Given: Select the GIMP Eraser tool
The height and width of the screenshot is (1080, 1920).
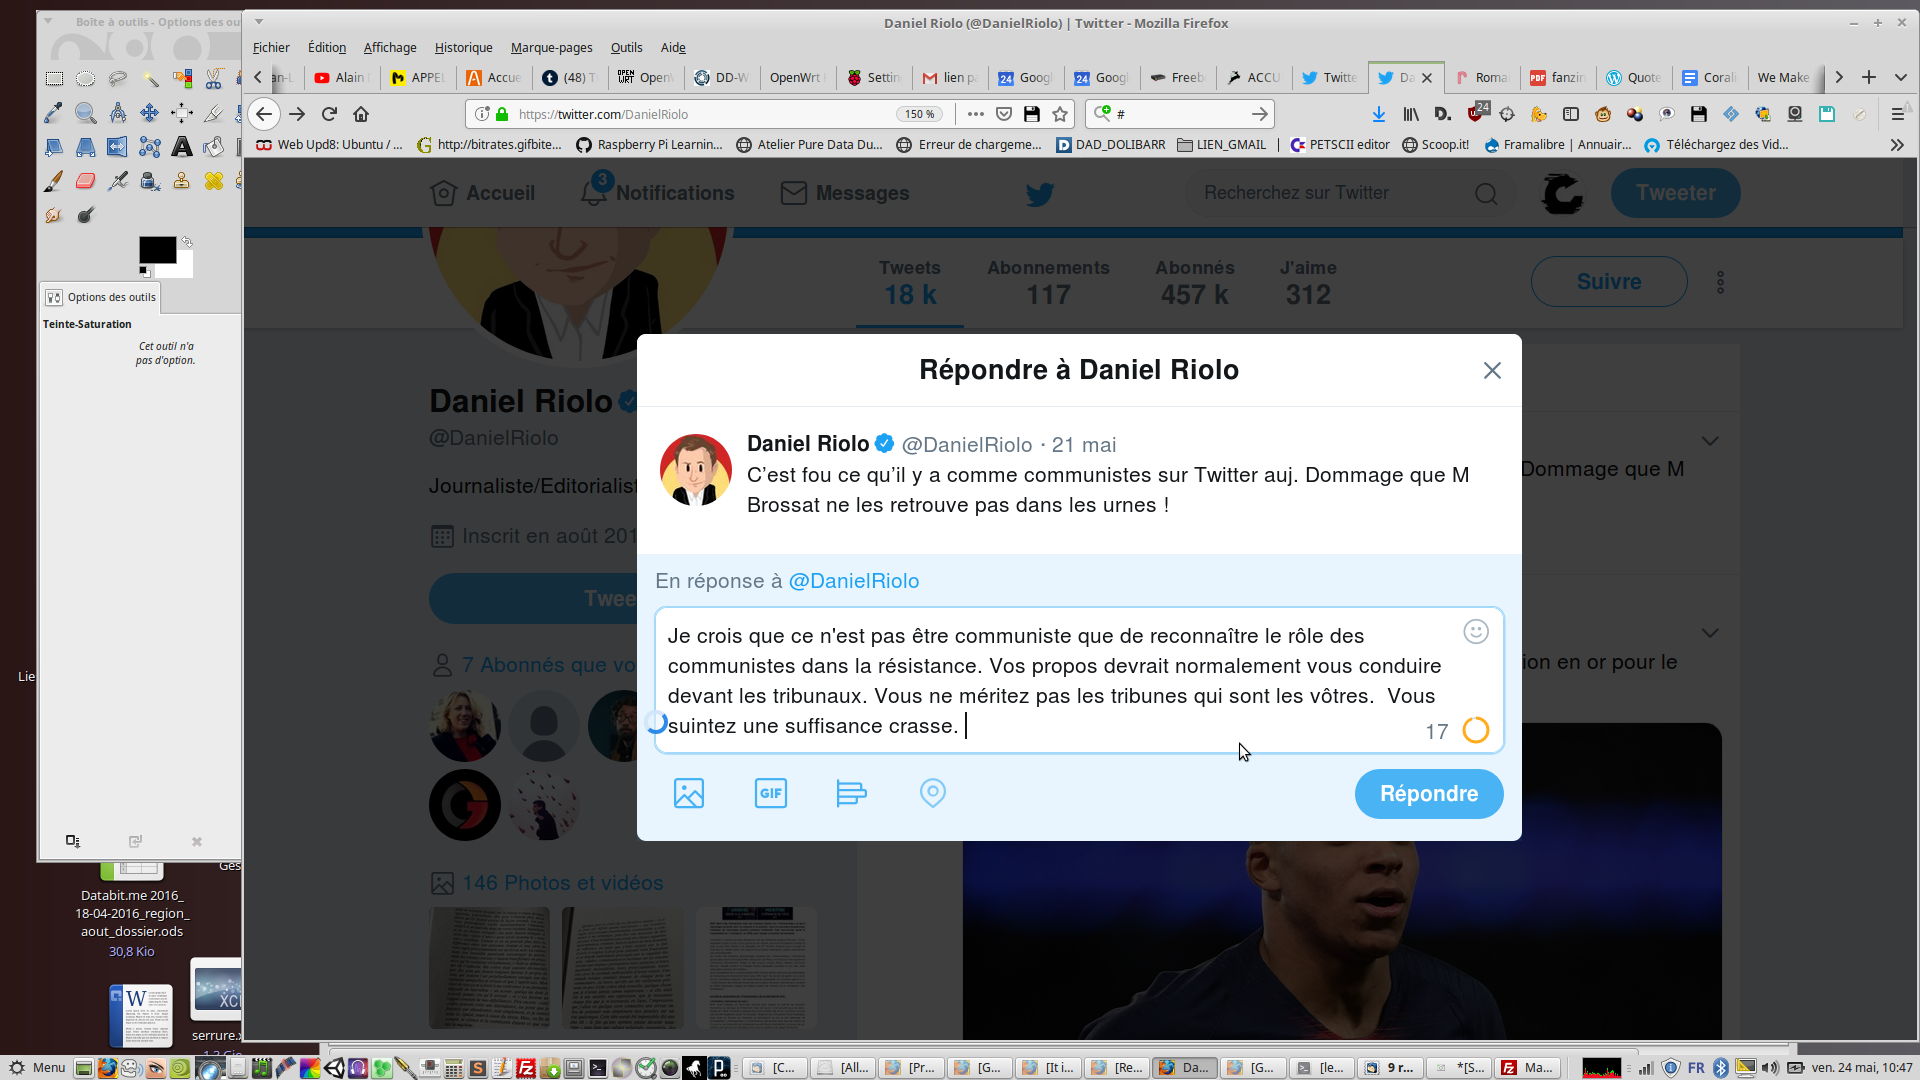Looking at the screenshot, I should click(86, 181).
